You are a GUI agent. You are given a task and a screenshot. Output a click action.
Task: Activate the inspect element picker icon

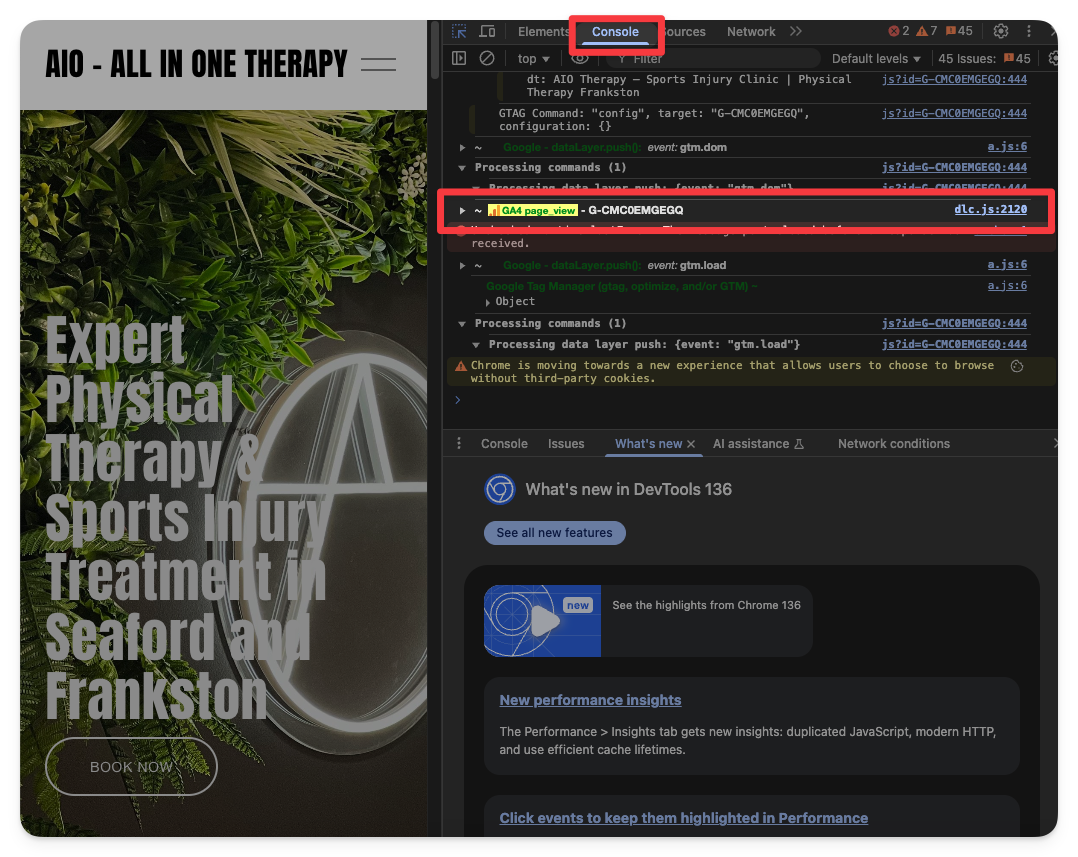459,32
